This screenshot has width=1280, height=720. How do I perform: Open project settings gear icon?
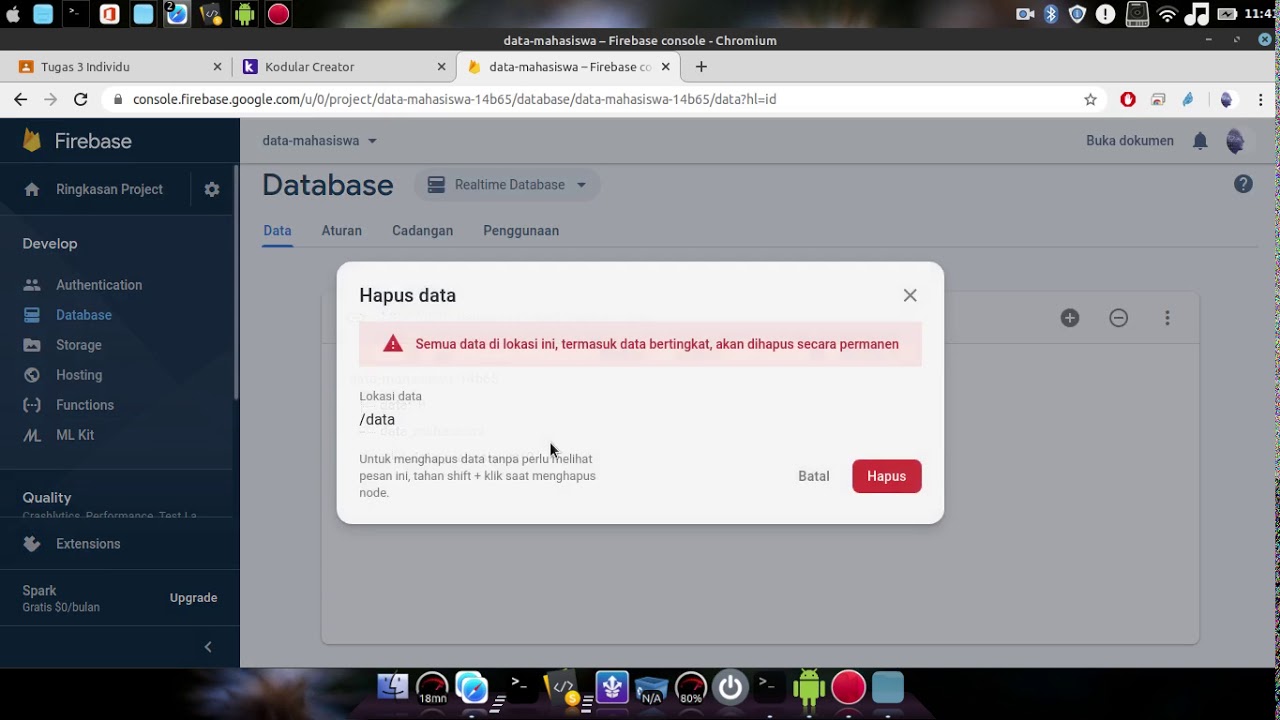coord(212,189)
